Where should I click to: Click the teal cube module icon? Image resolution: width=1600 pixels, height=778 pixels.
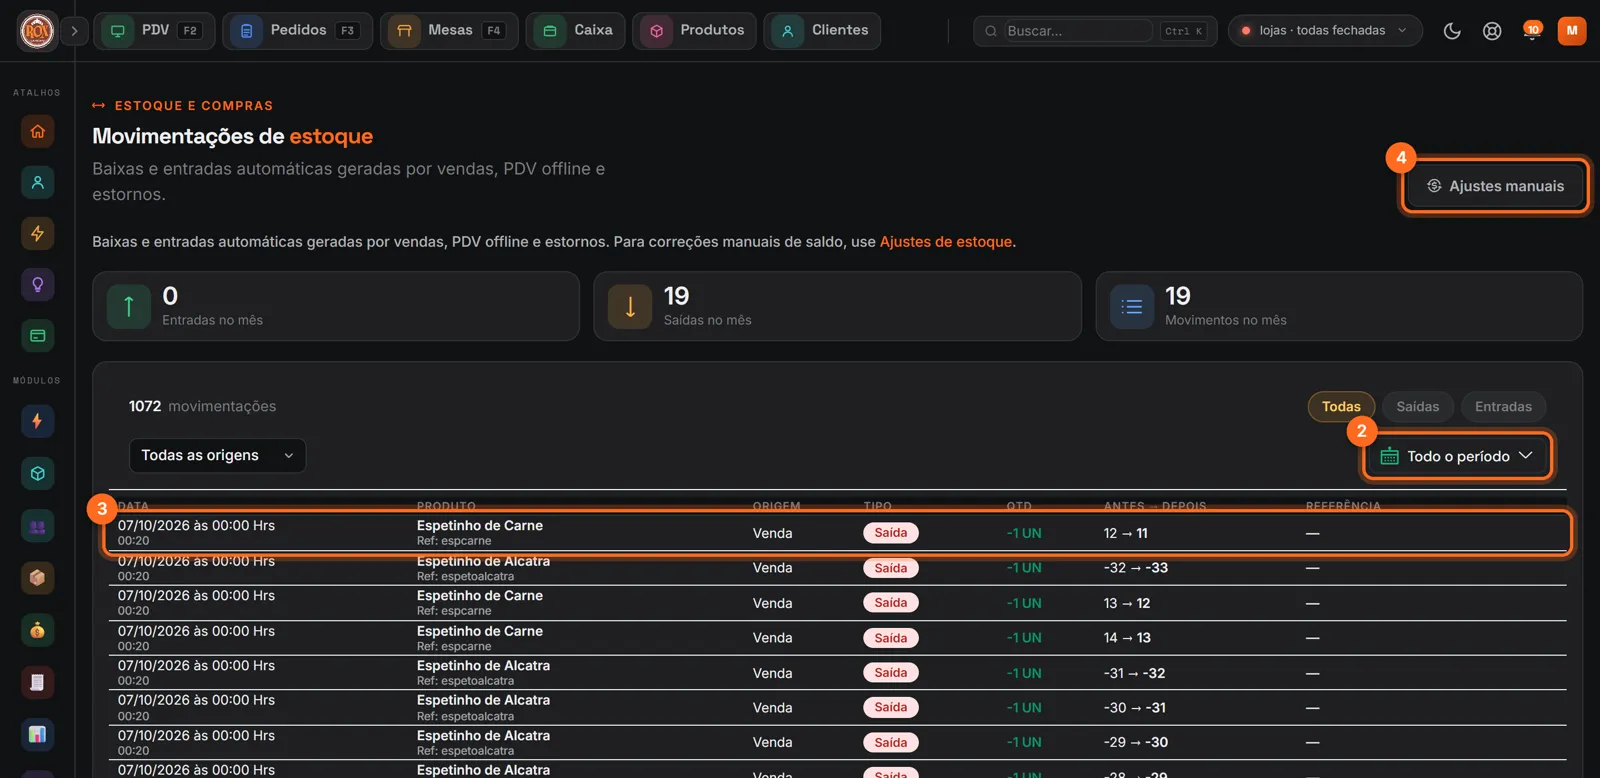(38, 473)
